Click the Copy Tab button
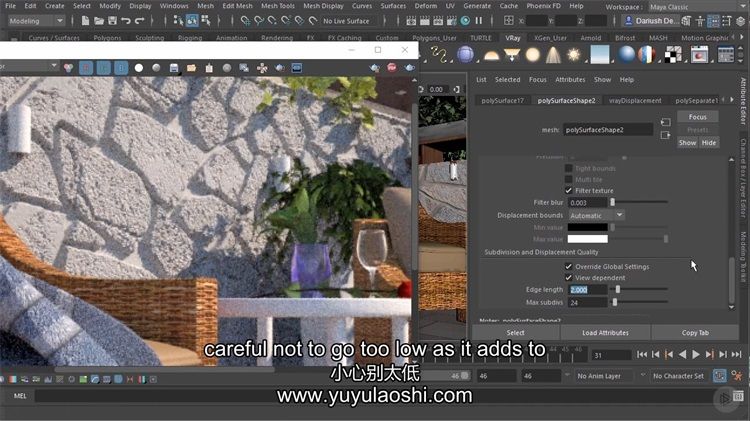 click(695, 332)
